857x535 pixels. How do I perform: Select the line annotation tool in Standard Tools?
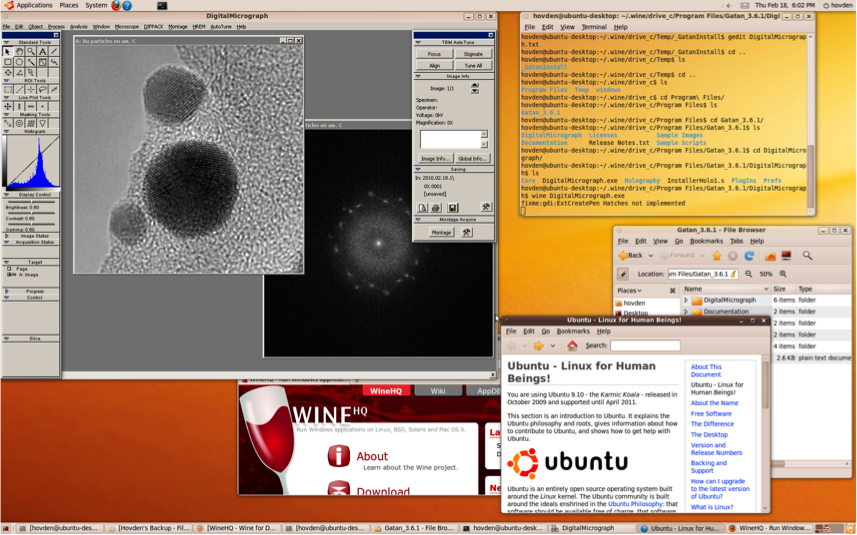(x=54, y=51)
